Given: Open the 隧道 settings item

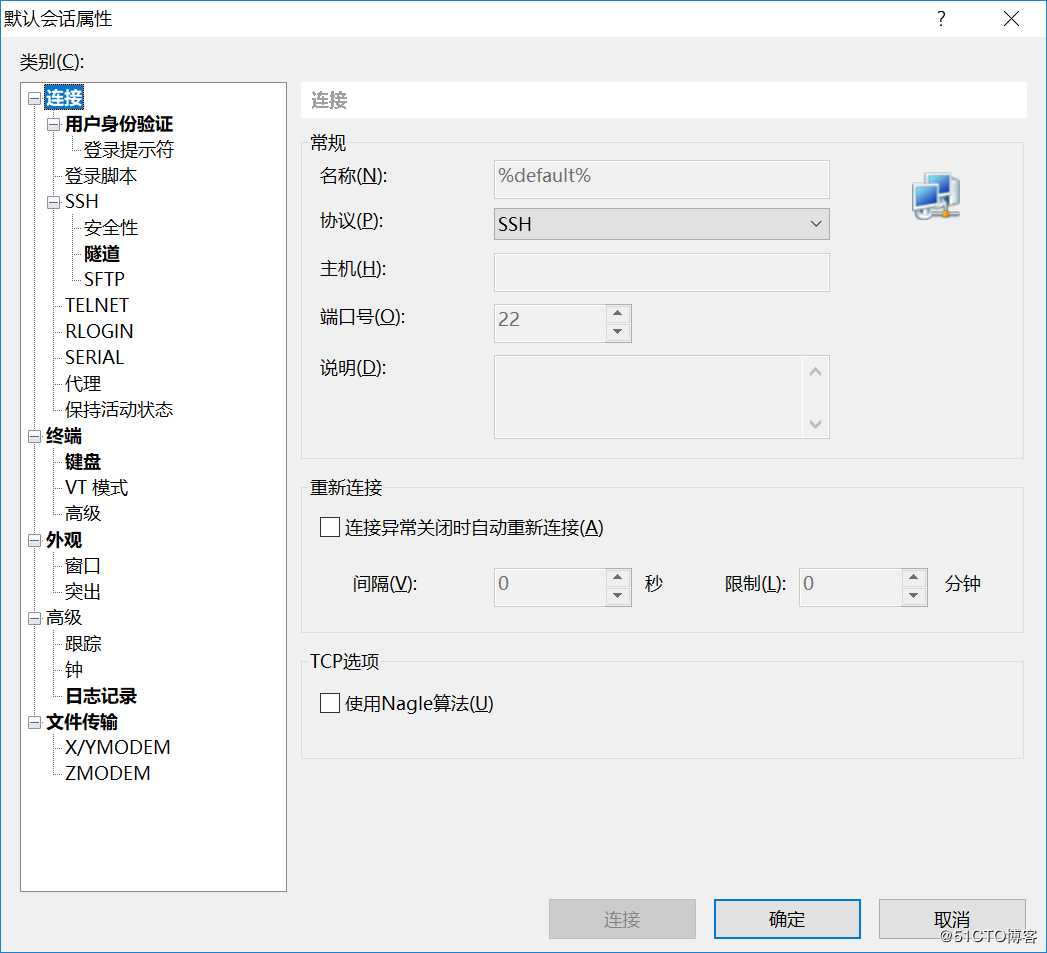Looking at the screenshot, I should pos(101,254).
